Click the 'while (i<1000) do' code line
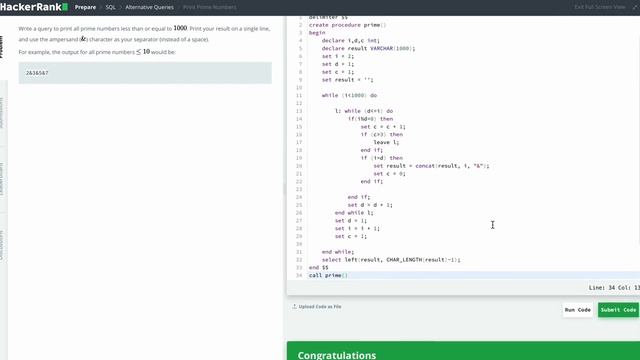Viewport: 640px width, 360px height. pos(349,95)
